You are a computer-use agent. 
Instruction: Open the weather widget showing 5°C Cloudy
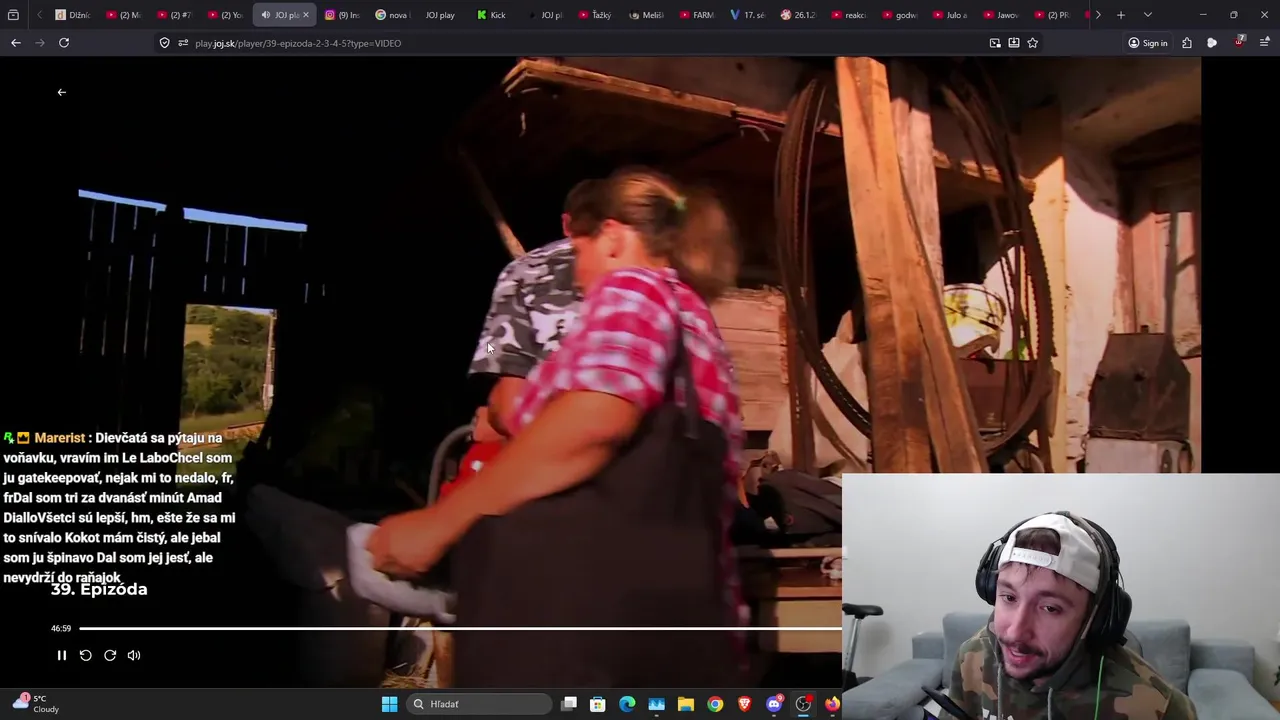click(37, 704)
